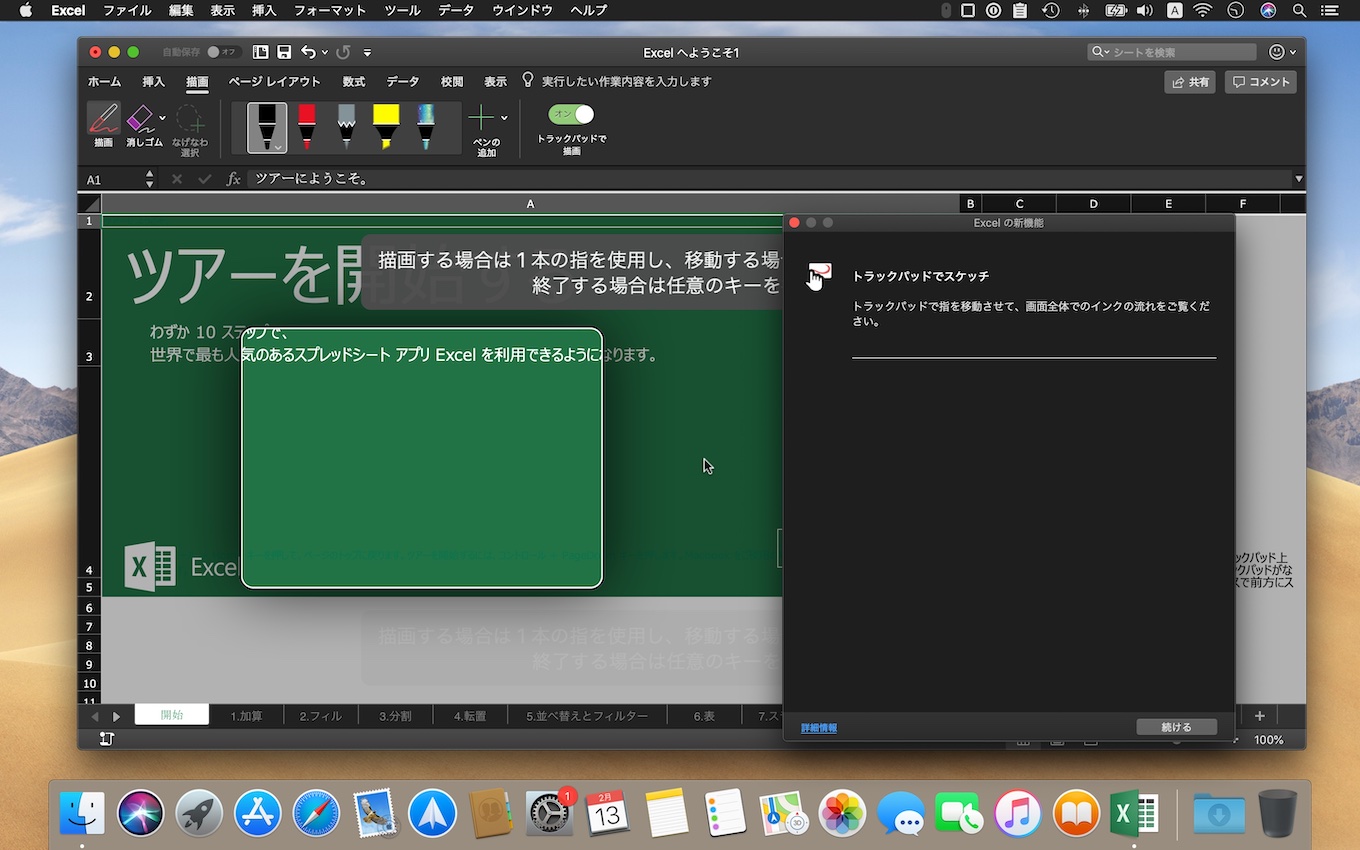The image size is (1360, 850).
Task: Switch to the Home (ホーム) ribbon tab
Action: (x=104, y=82)
